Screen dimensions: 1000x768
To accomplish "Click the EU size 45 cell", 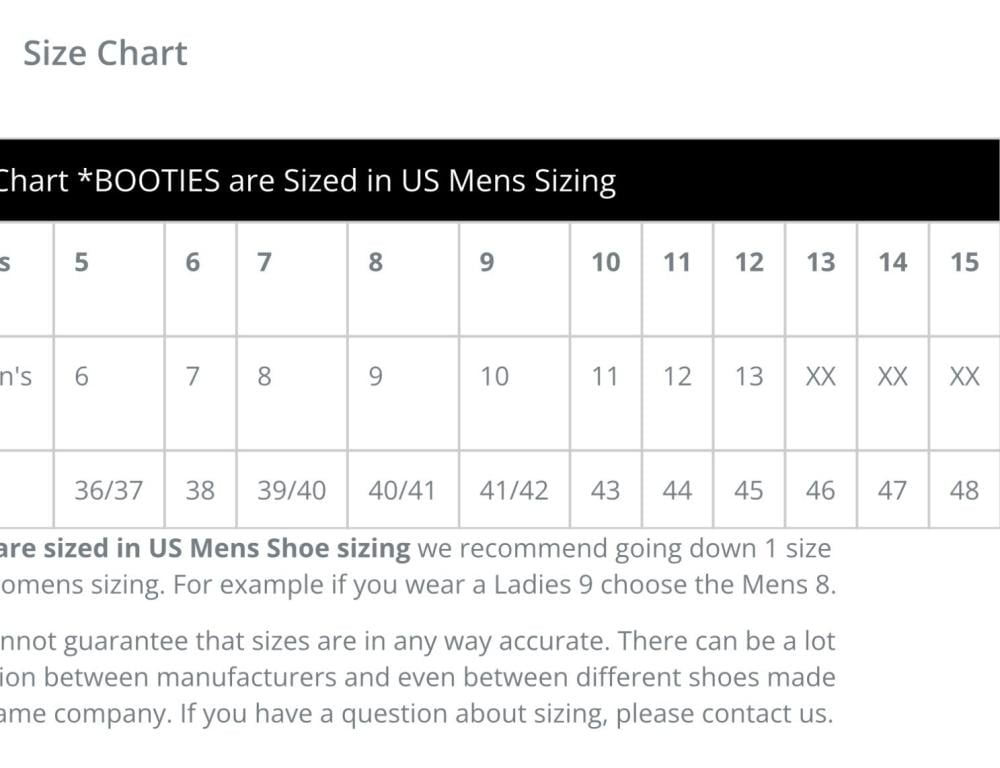I will pyautogui.click(x=749, y=490).
